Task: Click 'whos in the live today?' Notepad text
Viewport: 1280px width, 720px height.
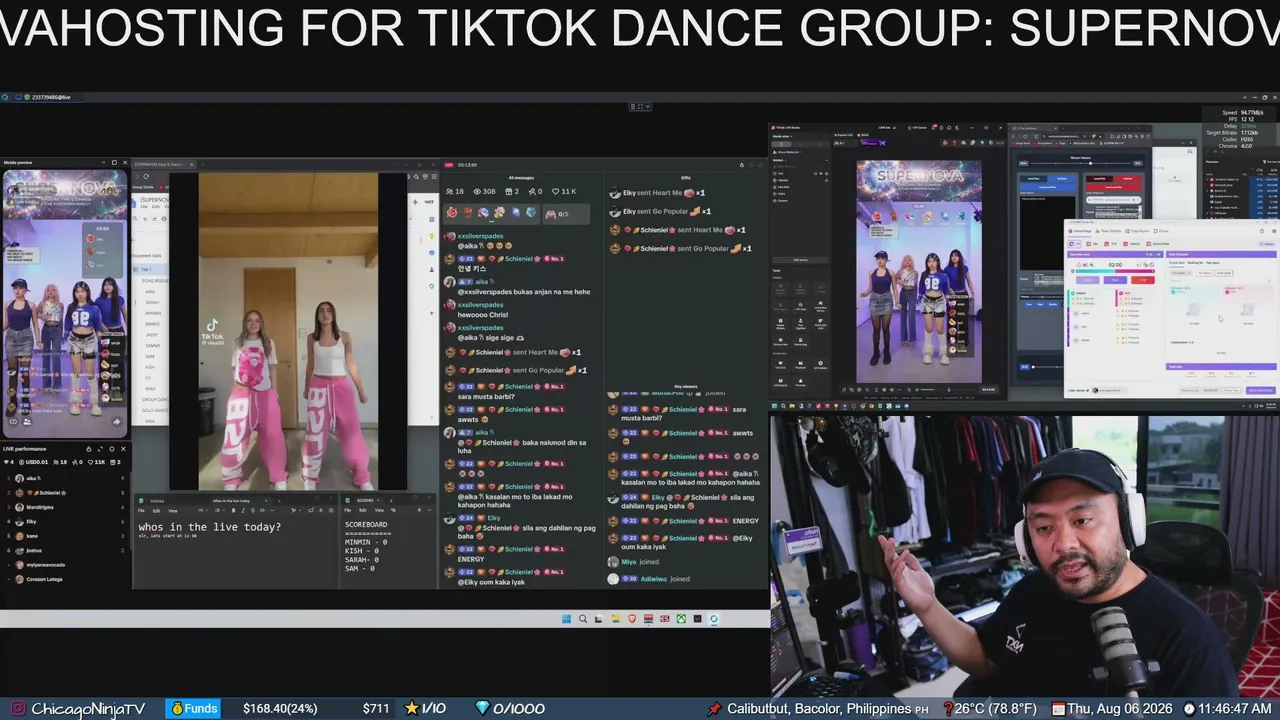Action: tap(210, 527)
